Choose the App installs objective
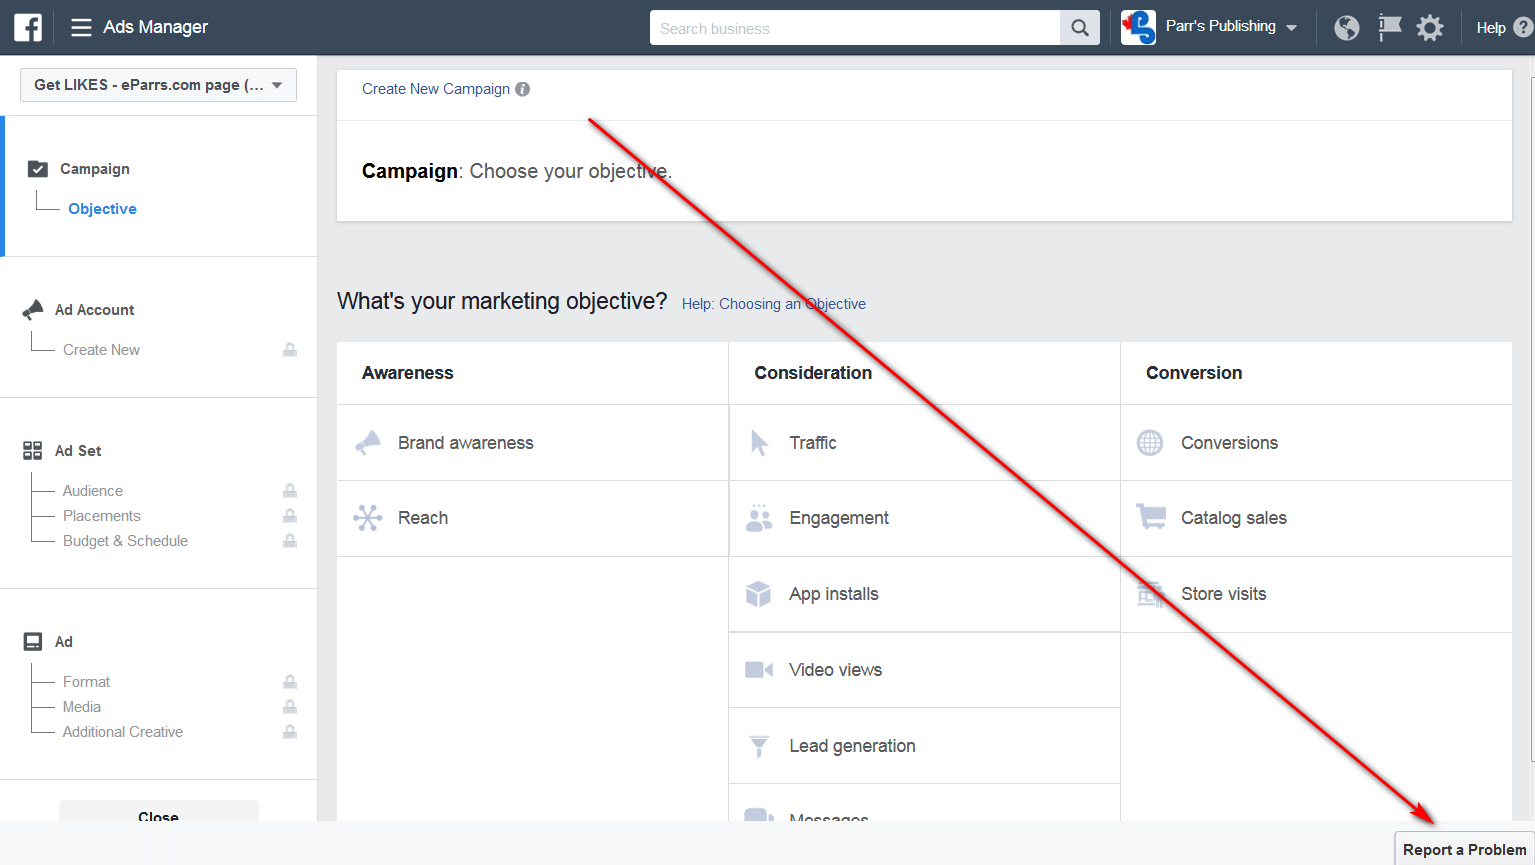Screen dimensions: 1535x865 point(925,594)
